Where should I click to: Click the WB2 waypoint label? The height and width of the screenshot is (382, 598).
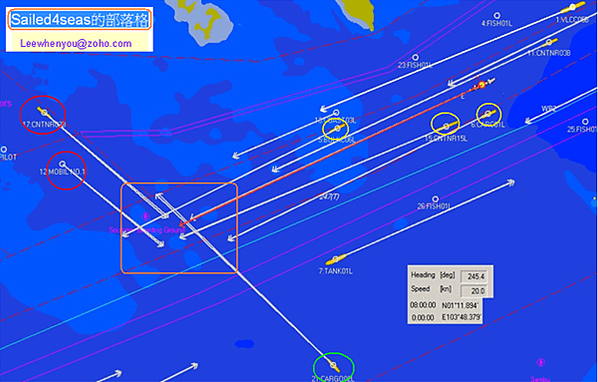pos(548,109)
